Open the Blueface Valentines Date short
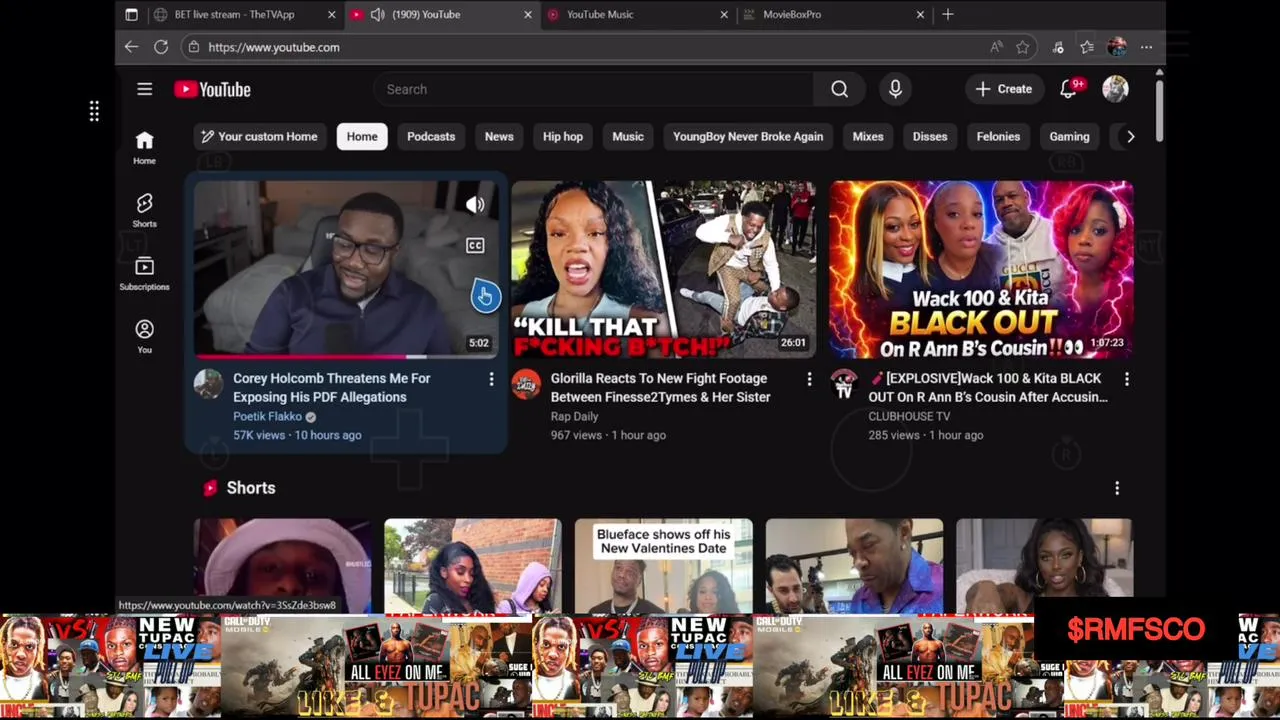This screenshot has width=1280, height=720. [663, 566]
